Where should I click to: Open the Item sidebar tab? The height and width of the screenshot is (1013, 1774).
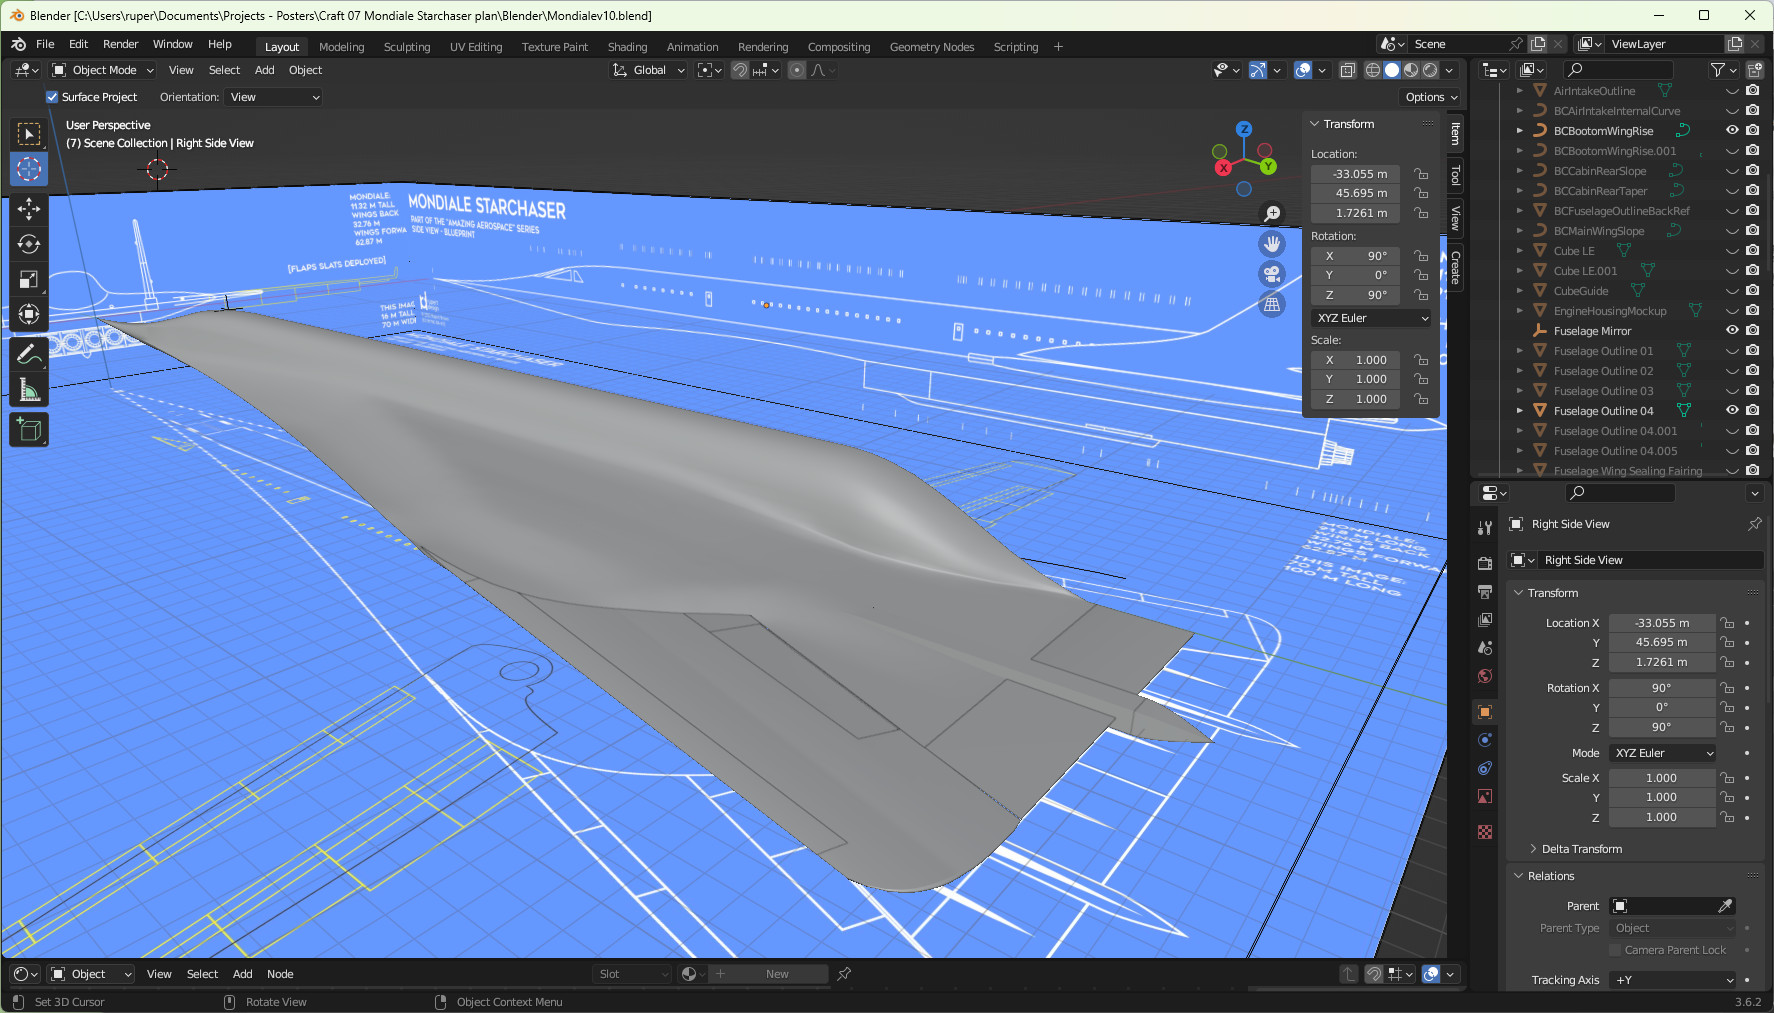[x=1455, y=132]
